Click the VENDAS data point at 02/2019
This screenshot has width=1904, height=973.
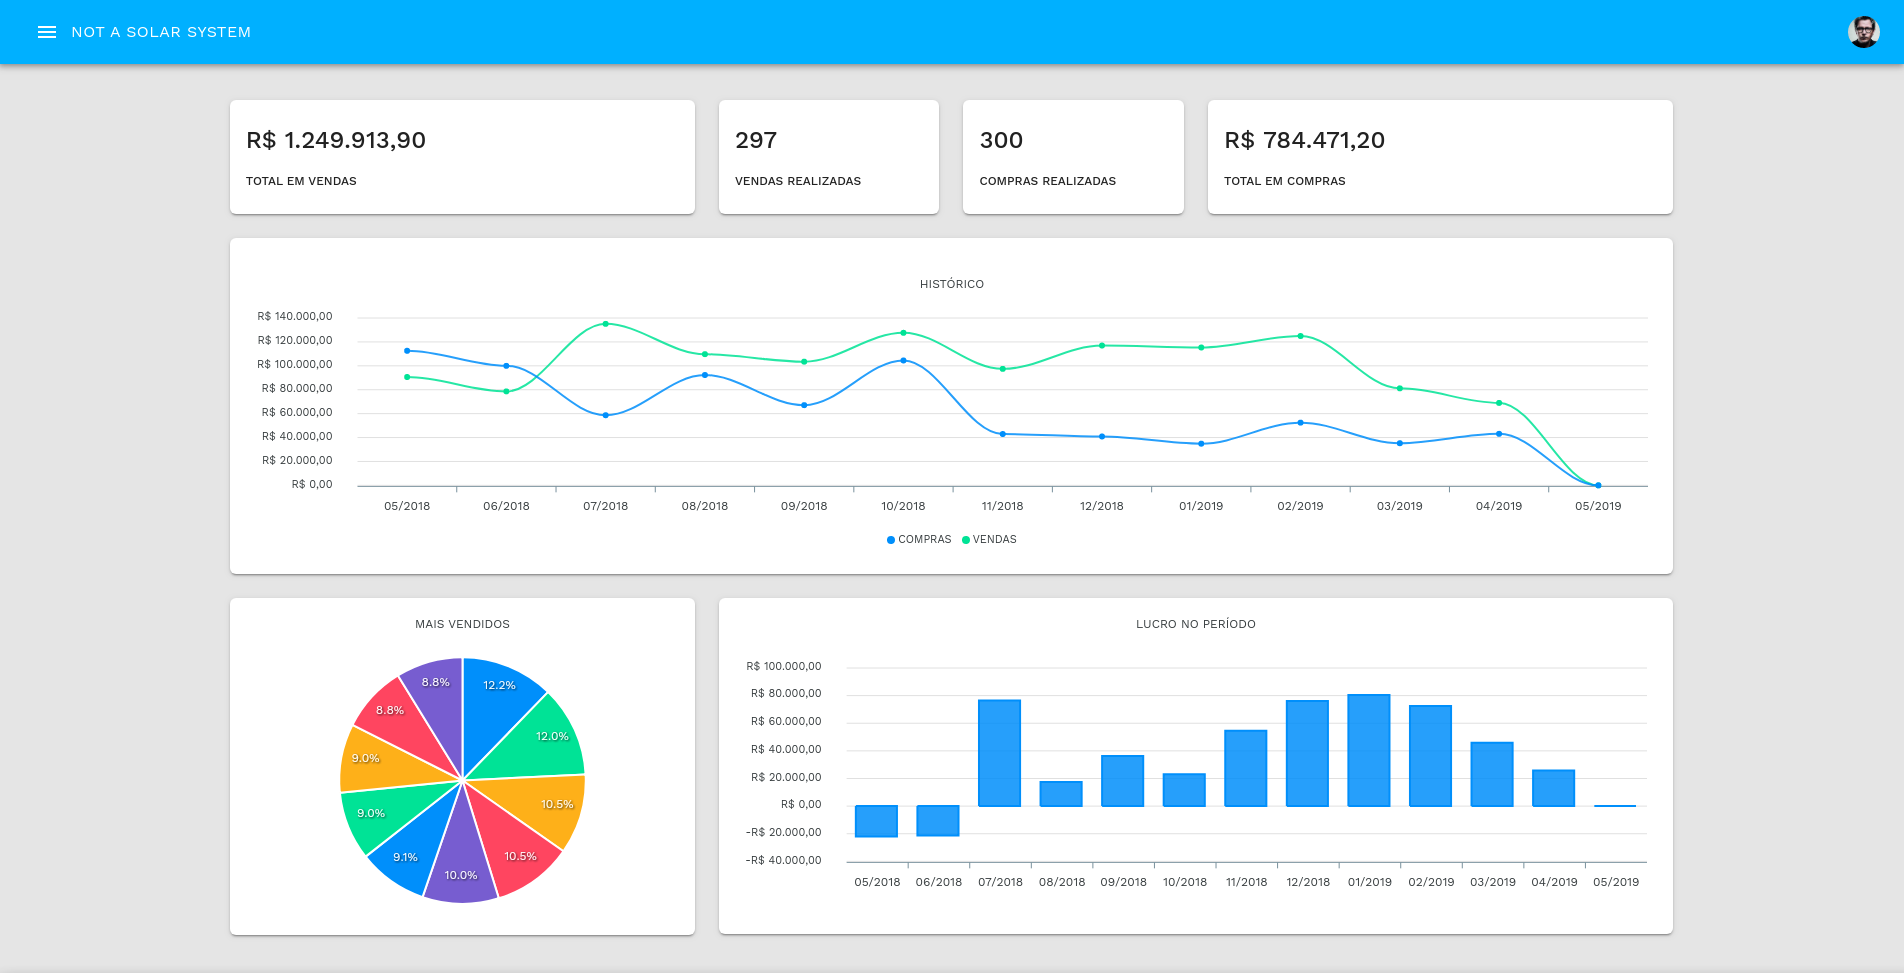tap(1300, 336)
